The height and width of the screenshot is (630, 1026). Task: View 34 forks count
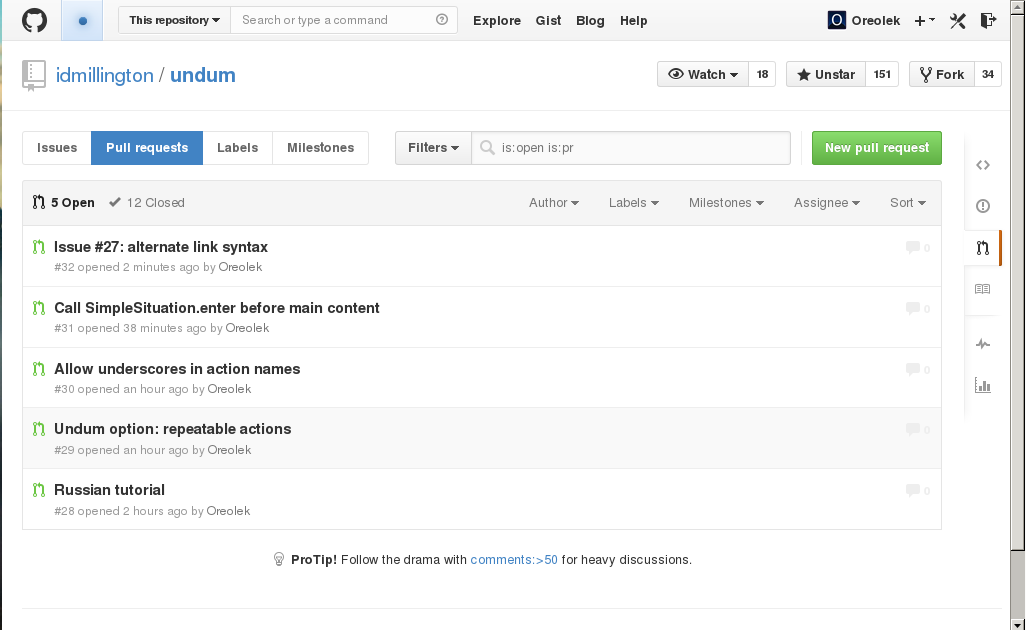pyautogui.click(x=988, y=75)
